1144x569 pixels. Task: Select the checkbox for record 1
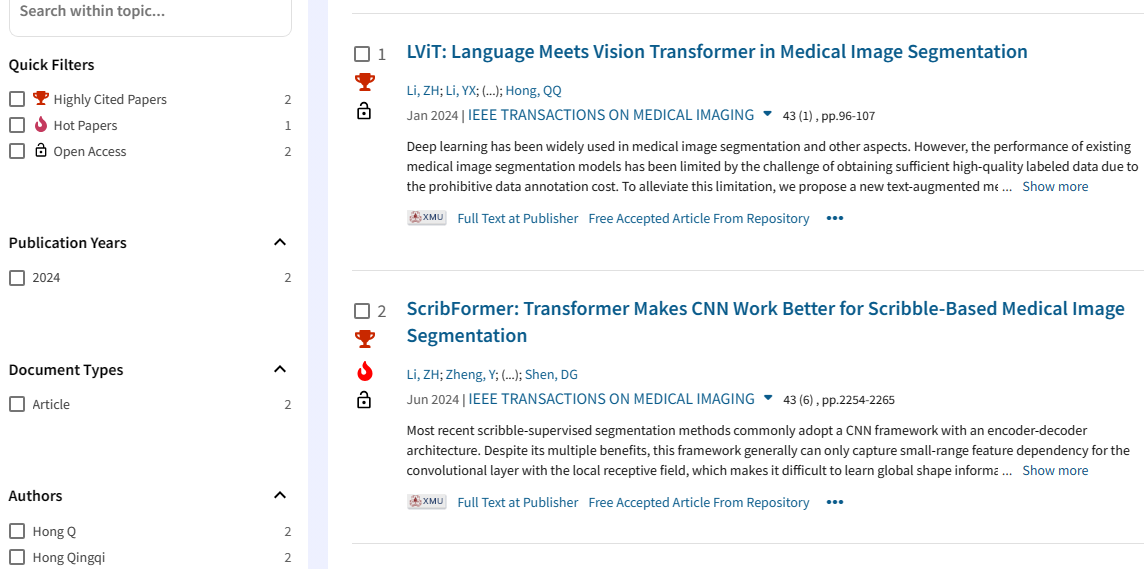coord(362,53)
